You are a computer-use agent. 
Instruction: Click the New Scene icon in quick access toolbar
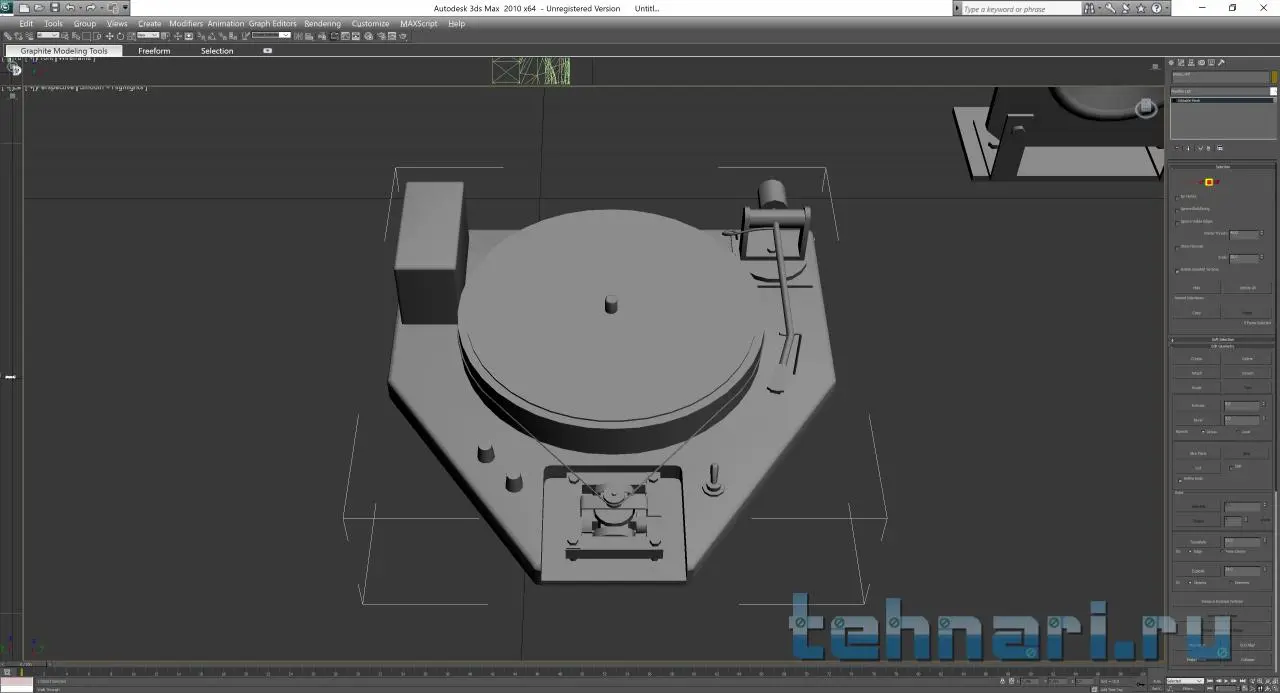pyautogui.click(x=24, y=7)
